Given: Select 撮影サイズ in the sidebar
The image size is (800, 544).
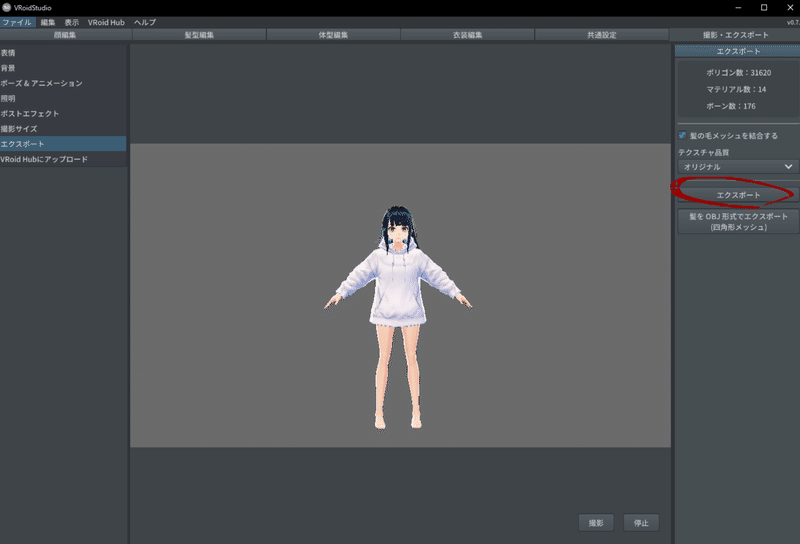Looking at the screenshot, I should 63,129.
